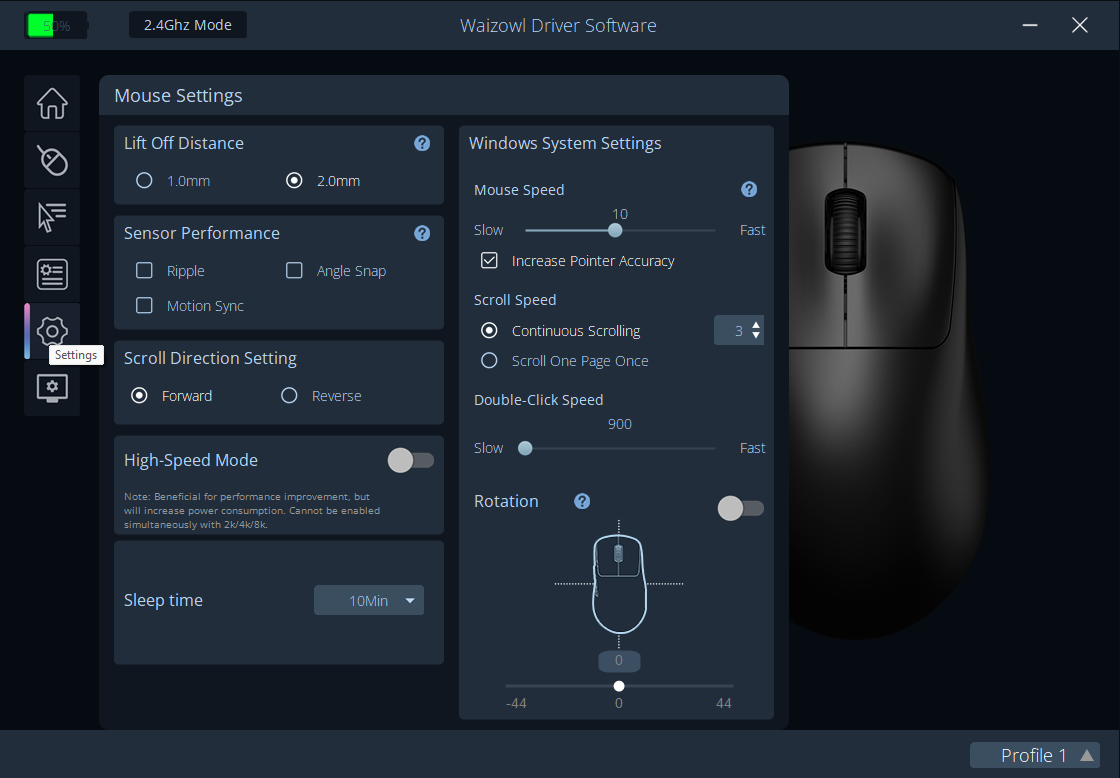Click the Double-Click Speed value 900

tap(620, 424)
